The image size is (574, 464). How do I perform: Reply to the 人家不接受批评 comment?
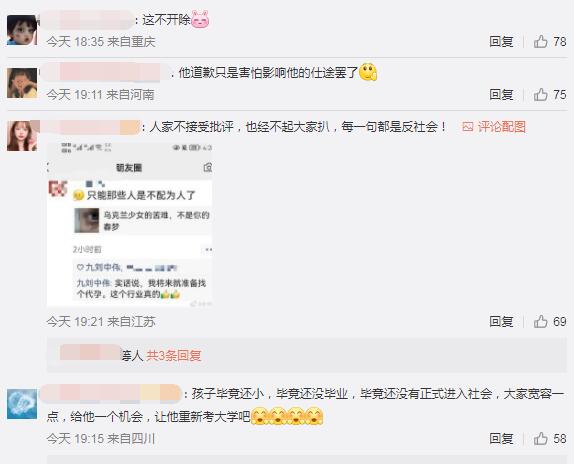point(501,322)
